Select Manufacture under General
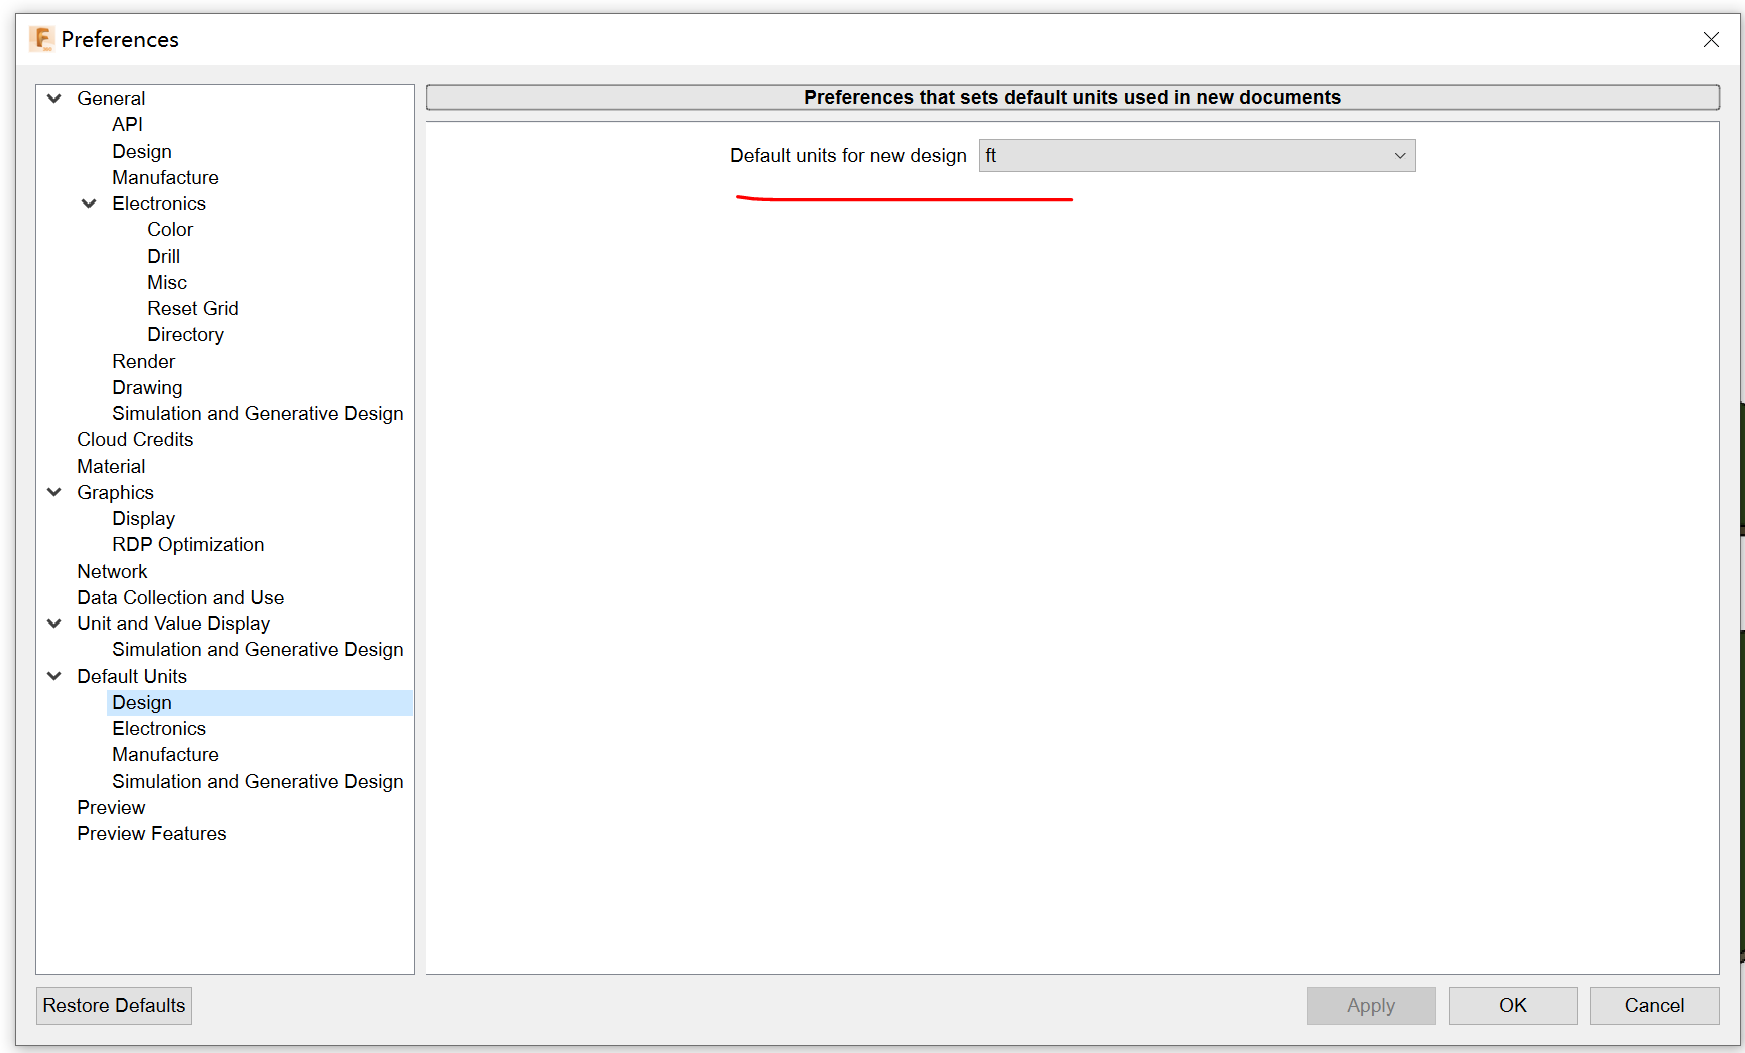The height and width of the screenshot is (1053, 1745). [165, 177]
